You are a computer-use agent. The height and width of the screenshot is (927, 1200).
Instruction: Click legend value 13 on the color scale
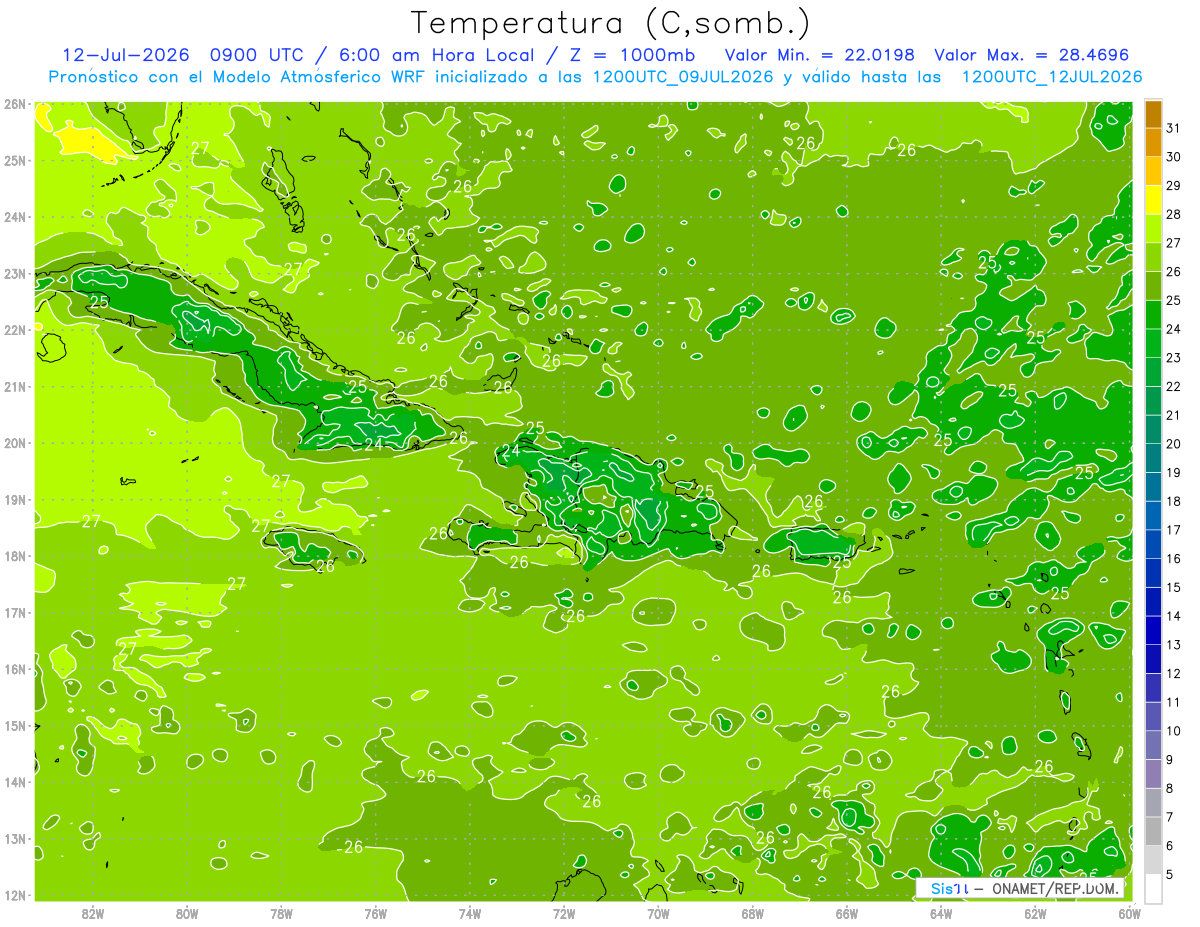(x=1173, y=645)
